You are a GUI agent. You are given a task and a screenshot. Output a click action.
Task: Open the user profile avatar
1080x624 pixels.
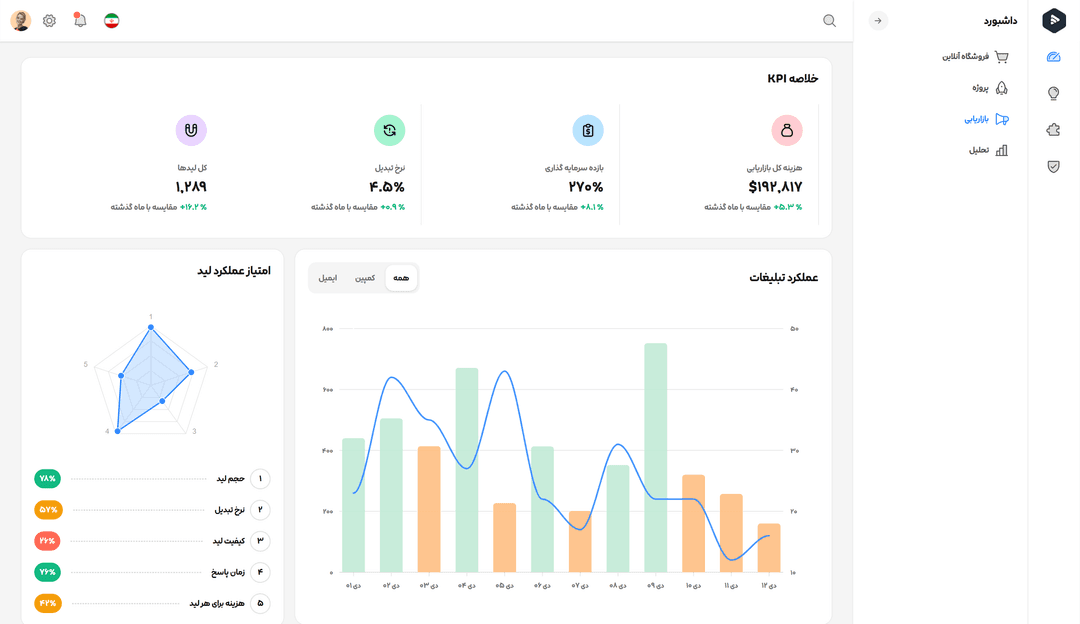21,21
